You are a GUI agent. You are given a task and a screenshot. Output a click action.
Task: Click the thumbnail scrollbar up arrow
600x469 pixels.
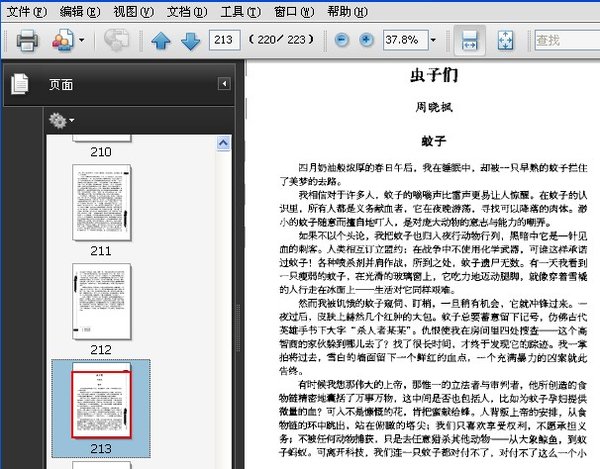pyautogui.click(x=223, y=143)
